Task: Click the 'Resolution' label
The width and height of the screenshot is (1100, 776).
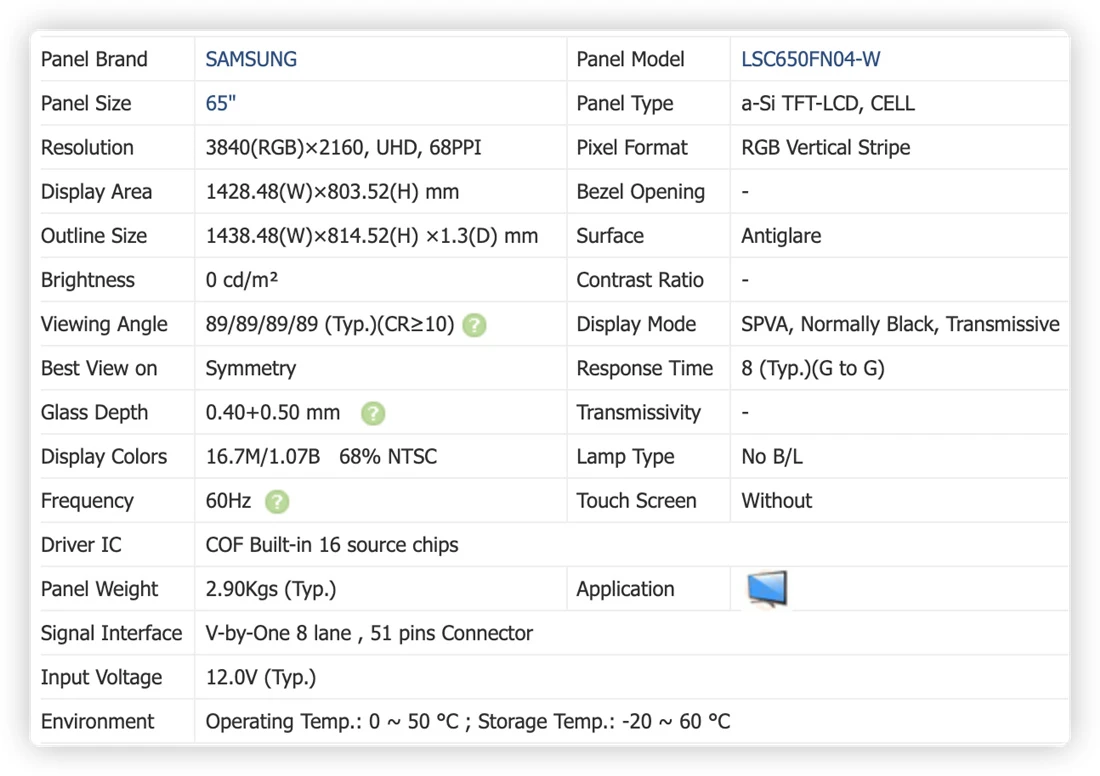Action: point(87,147)
